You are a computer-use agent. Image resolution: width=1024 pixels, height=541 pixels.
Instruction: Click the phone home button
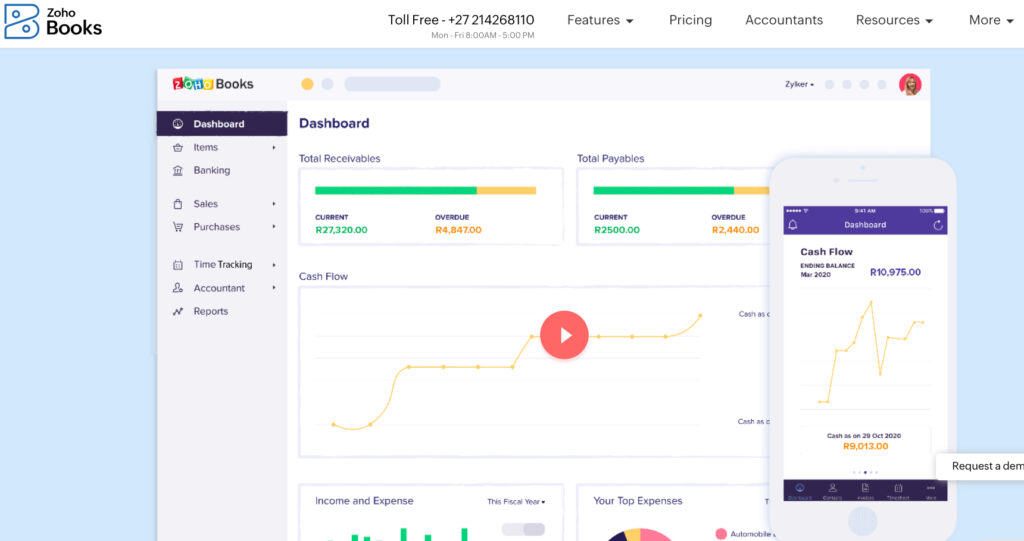(x=862, y=521)
